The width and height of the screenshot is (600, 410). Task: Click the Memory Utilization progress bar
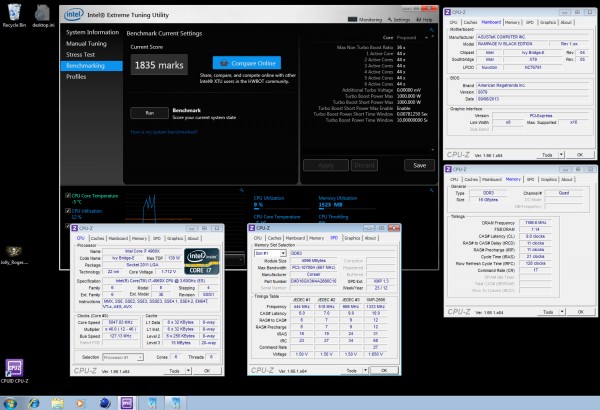tap(347, 209)
